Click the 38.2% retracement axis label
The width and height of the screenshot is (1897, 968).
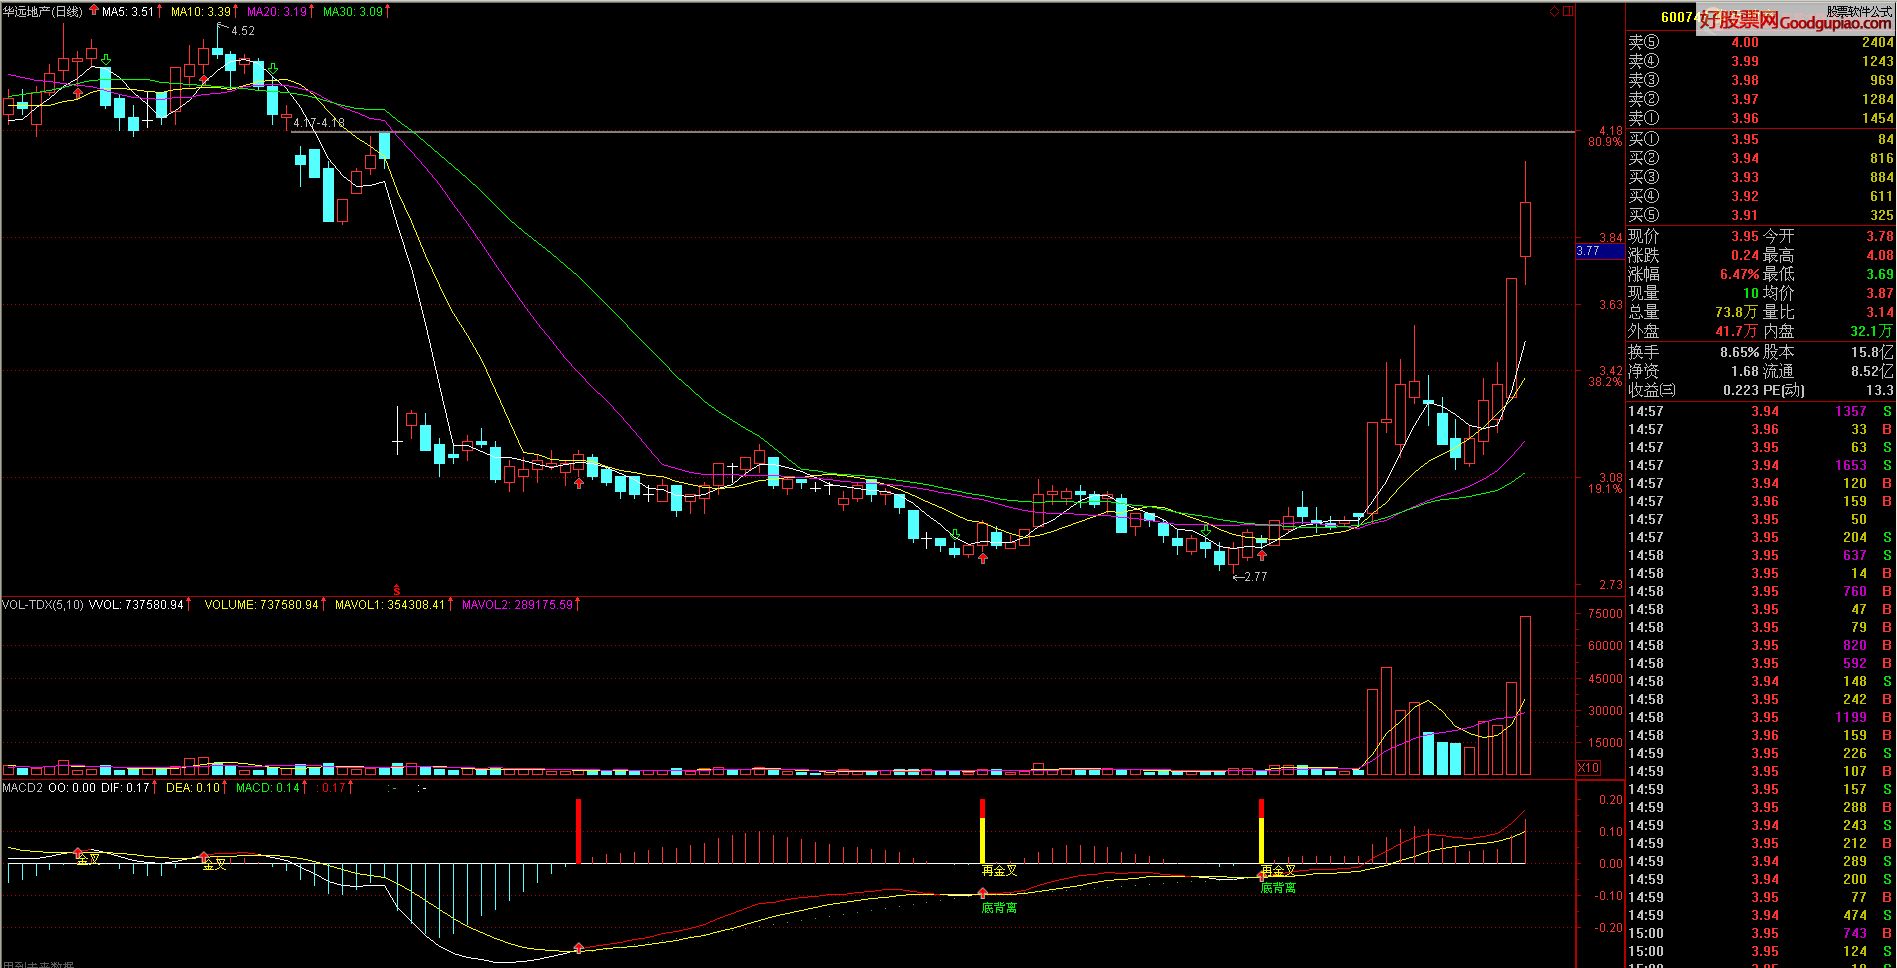pyautogui.click(x=1605, y=382)
